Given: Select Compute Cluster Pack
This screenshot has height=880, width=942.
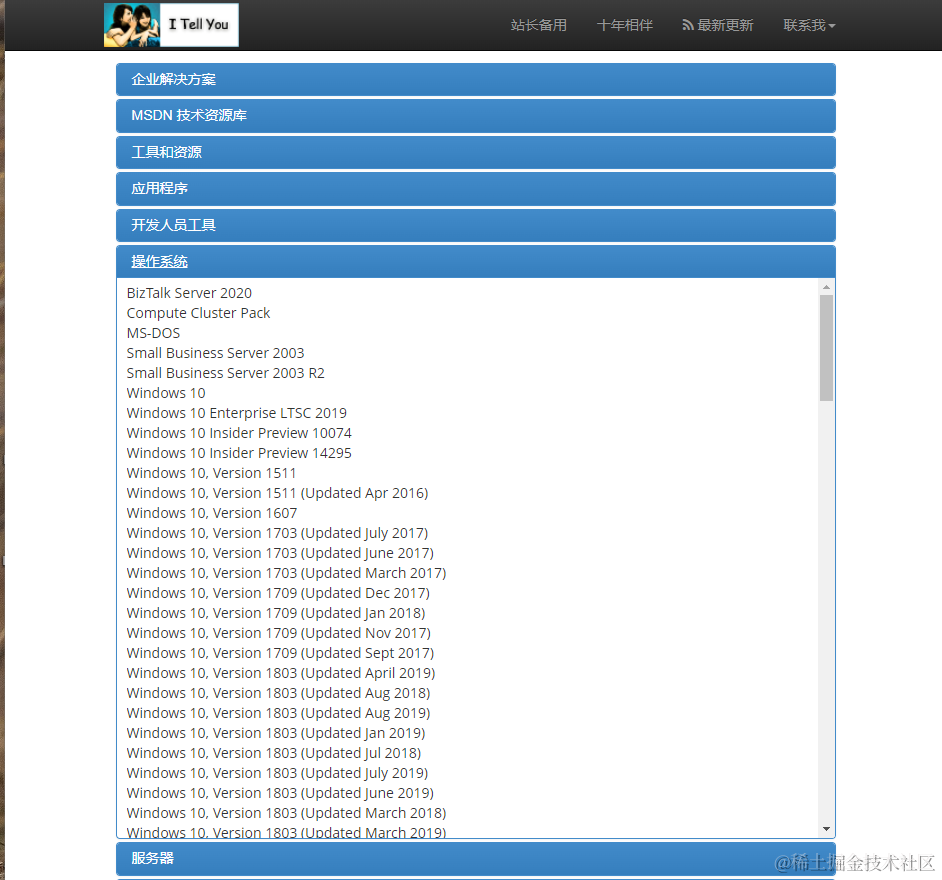Looking at the screenshot, I should [198, 313].
